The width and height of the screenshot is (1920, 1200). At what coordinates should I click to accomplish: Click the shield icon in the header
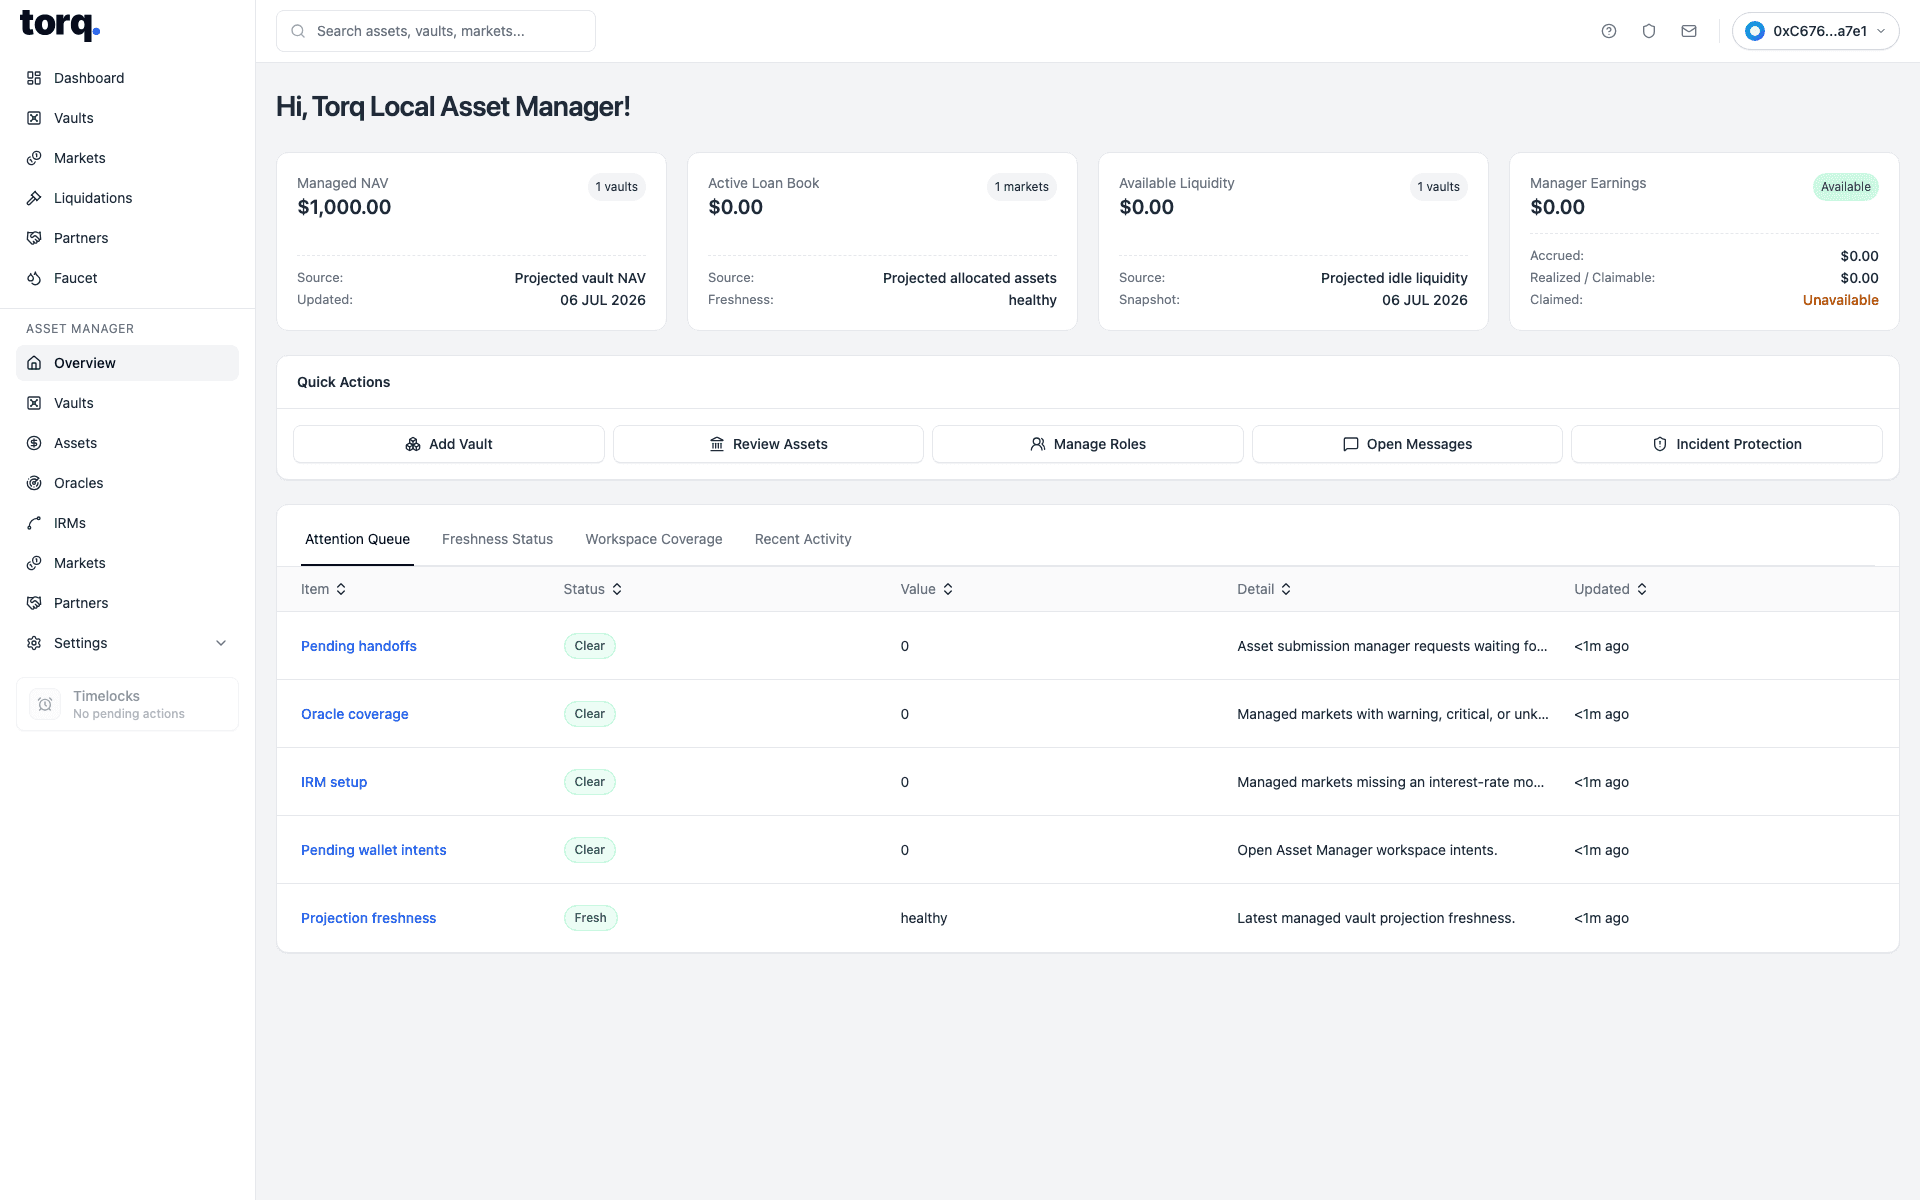click(x=1649, y=31)
